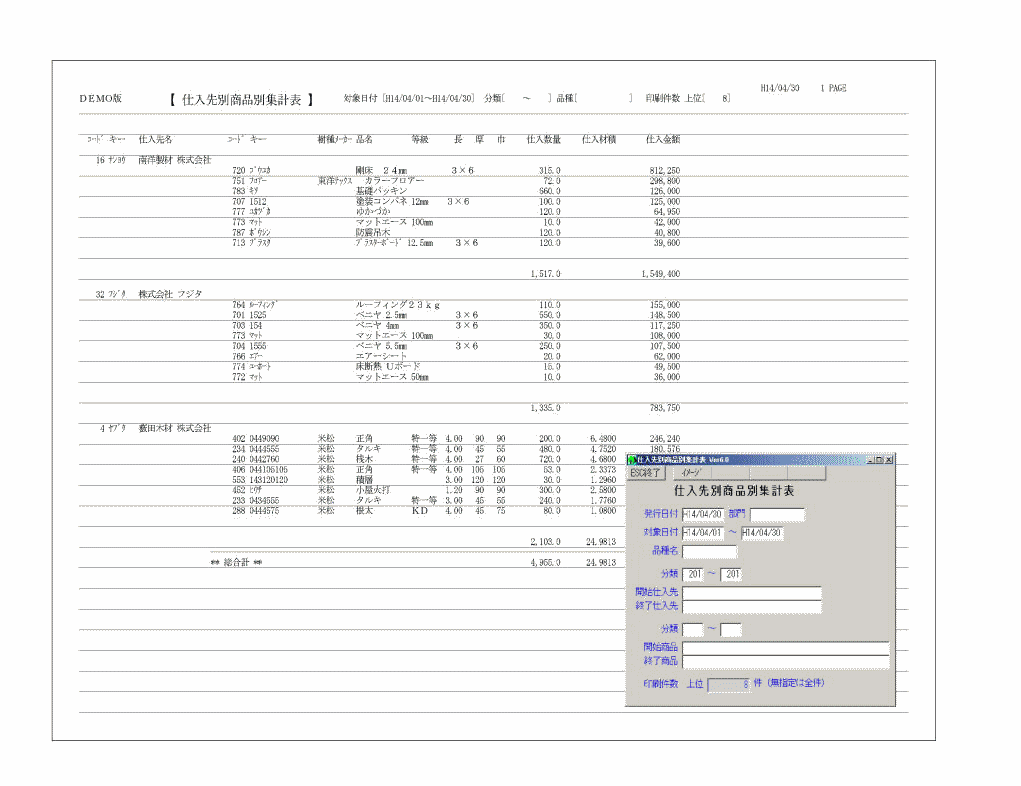Focus the 開始仕入先 input field
The image size is (1021, 786).
(x=751, y=593)
